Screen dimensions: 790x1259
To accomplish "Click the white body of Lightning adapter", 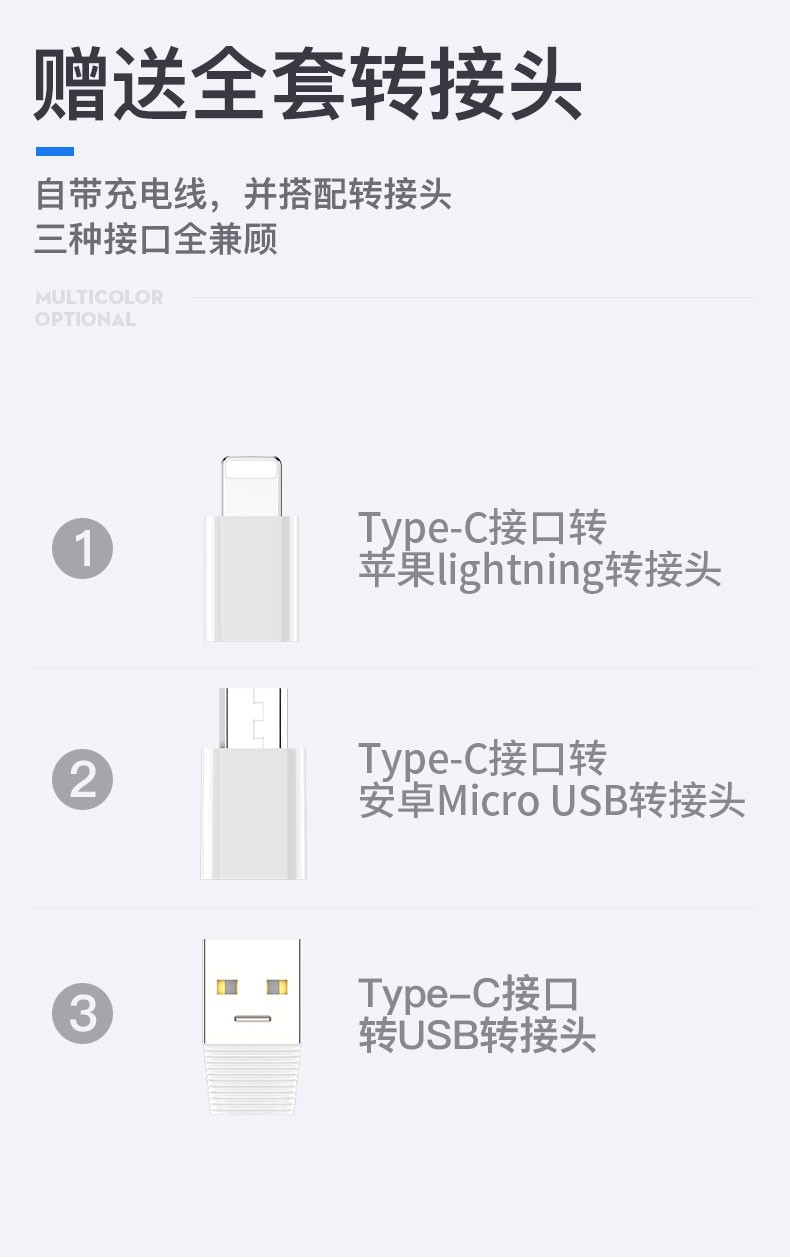I will point(252,579).
